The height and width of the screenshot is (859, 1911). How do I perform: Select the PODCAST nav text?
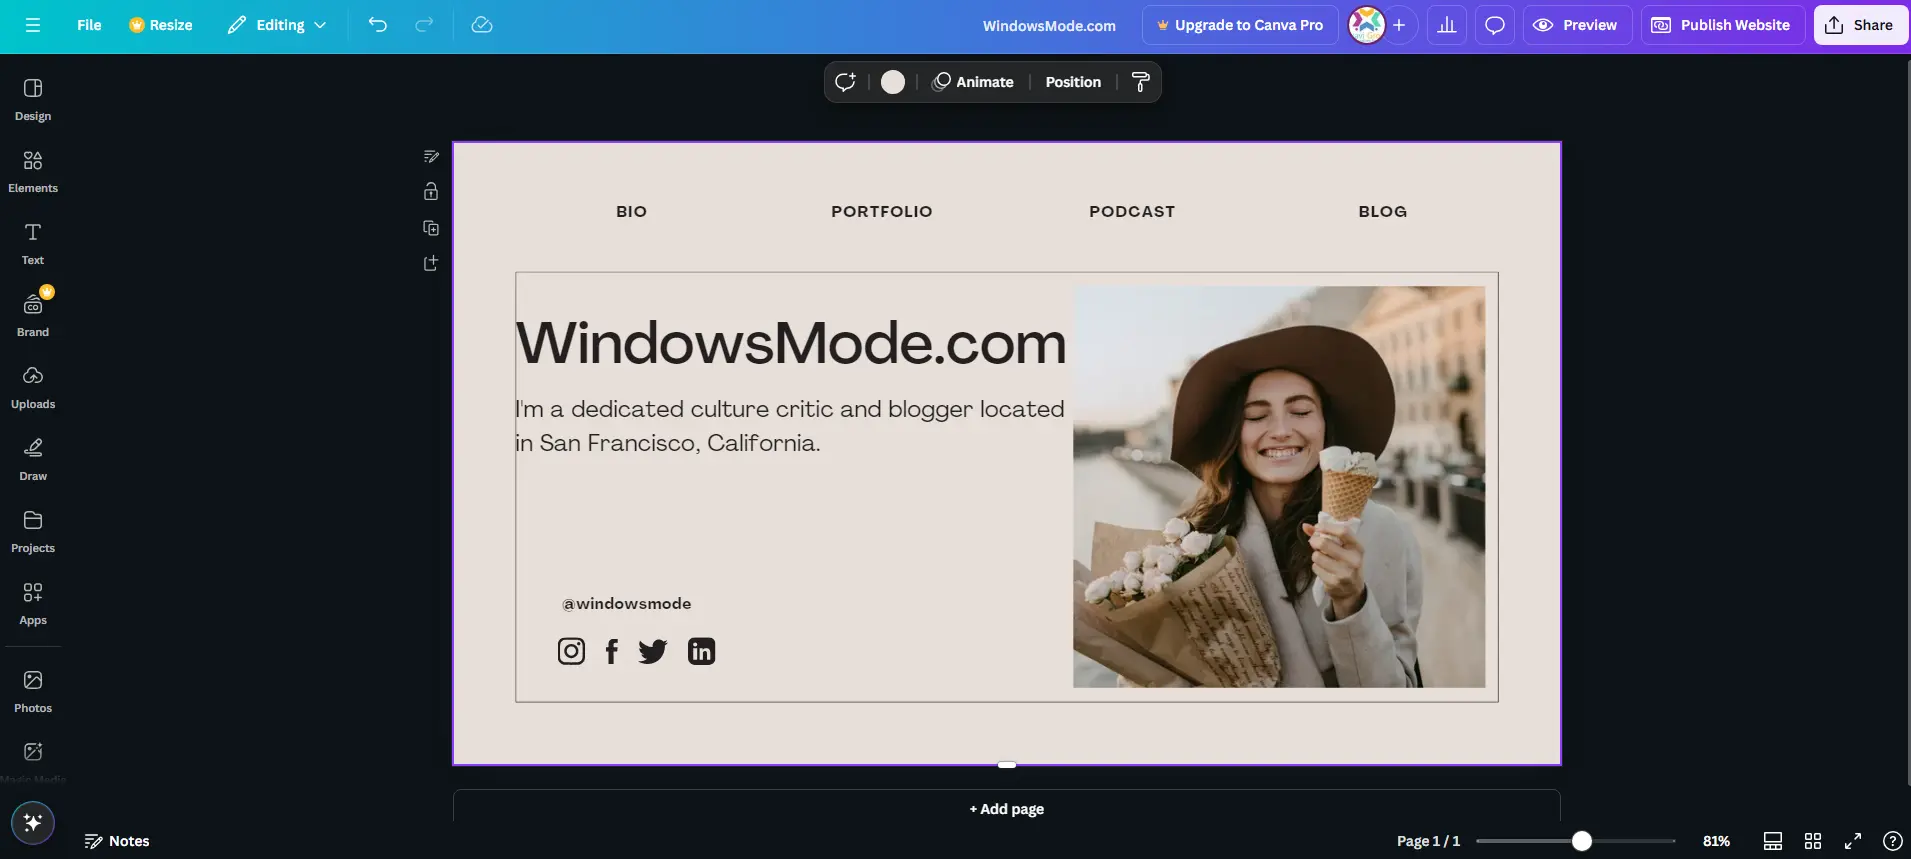tap(1132, 211)
